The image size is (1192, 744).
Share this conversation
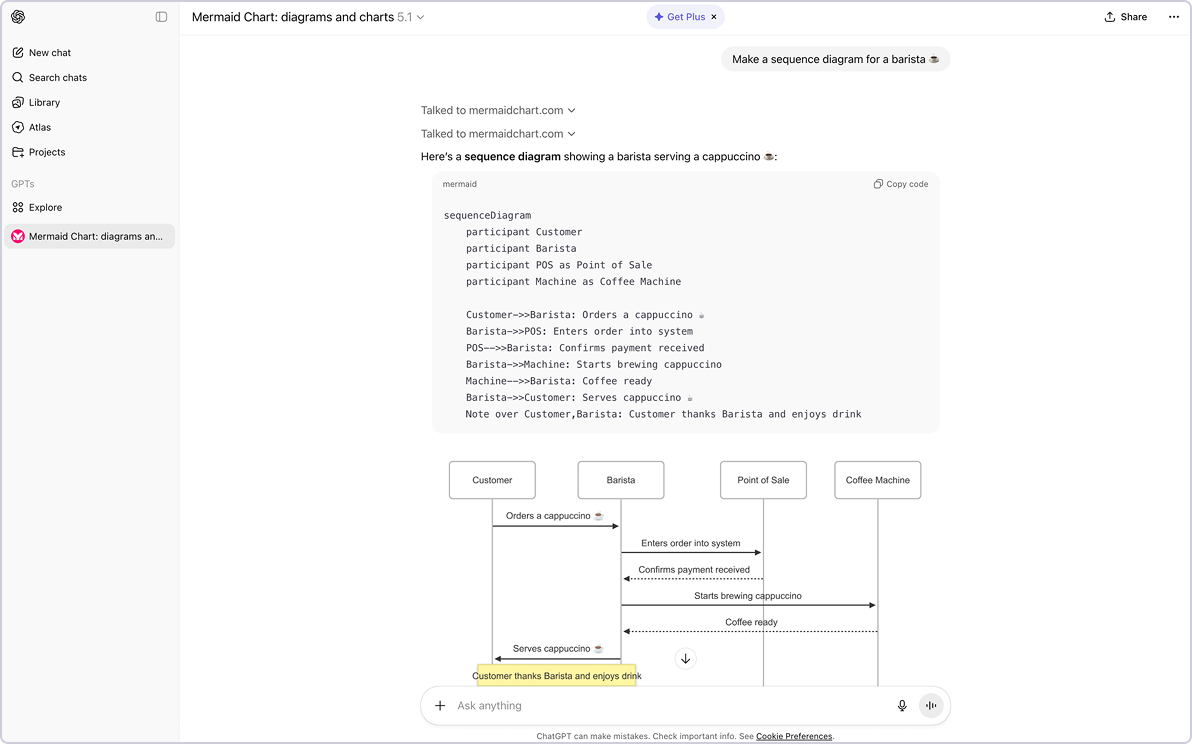1125,17
